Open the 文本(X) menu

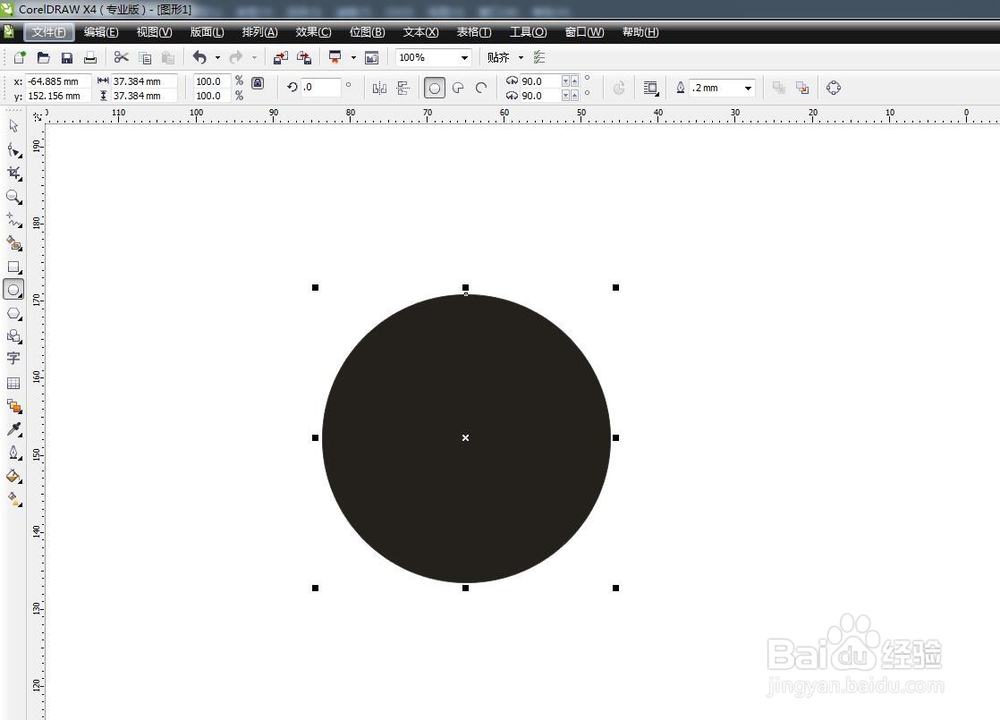421,32
